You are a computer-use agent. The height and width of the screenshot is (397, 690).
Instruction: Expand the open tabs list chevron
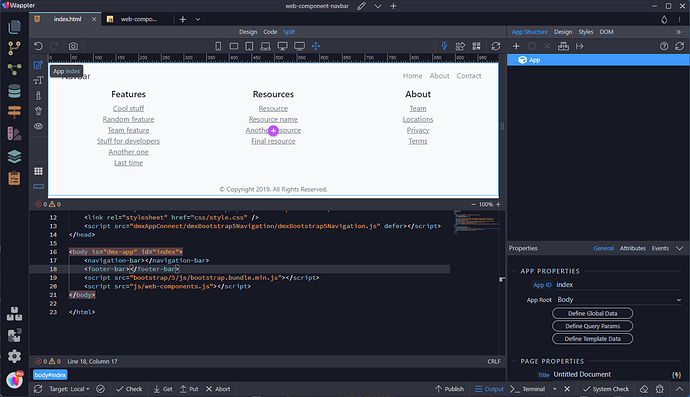pyautogui.click(x=198, y=19)
